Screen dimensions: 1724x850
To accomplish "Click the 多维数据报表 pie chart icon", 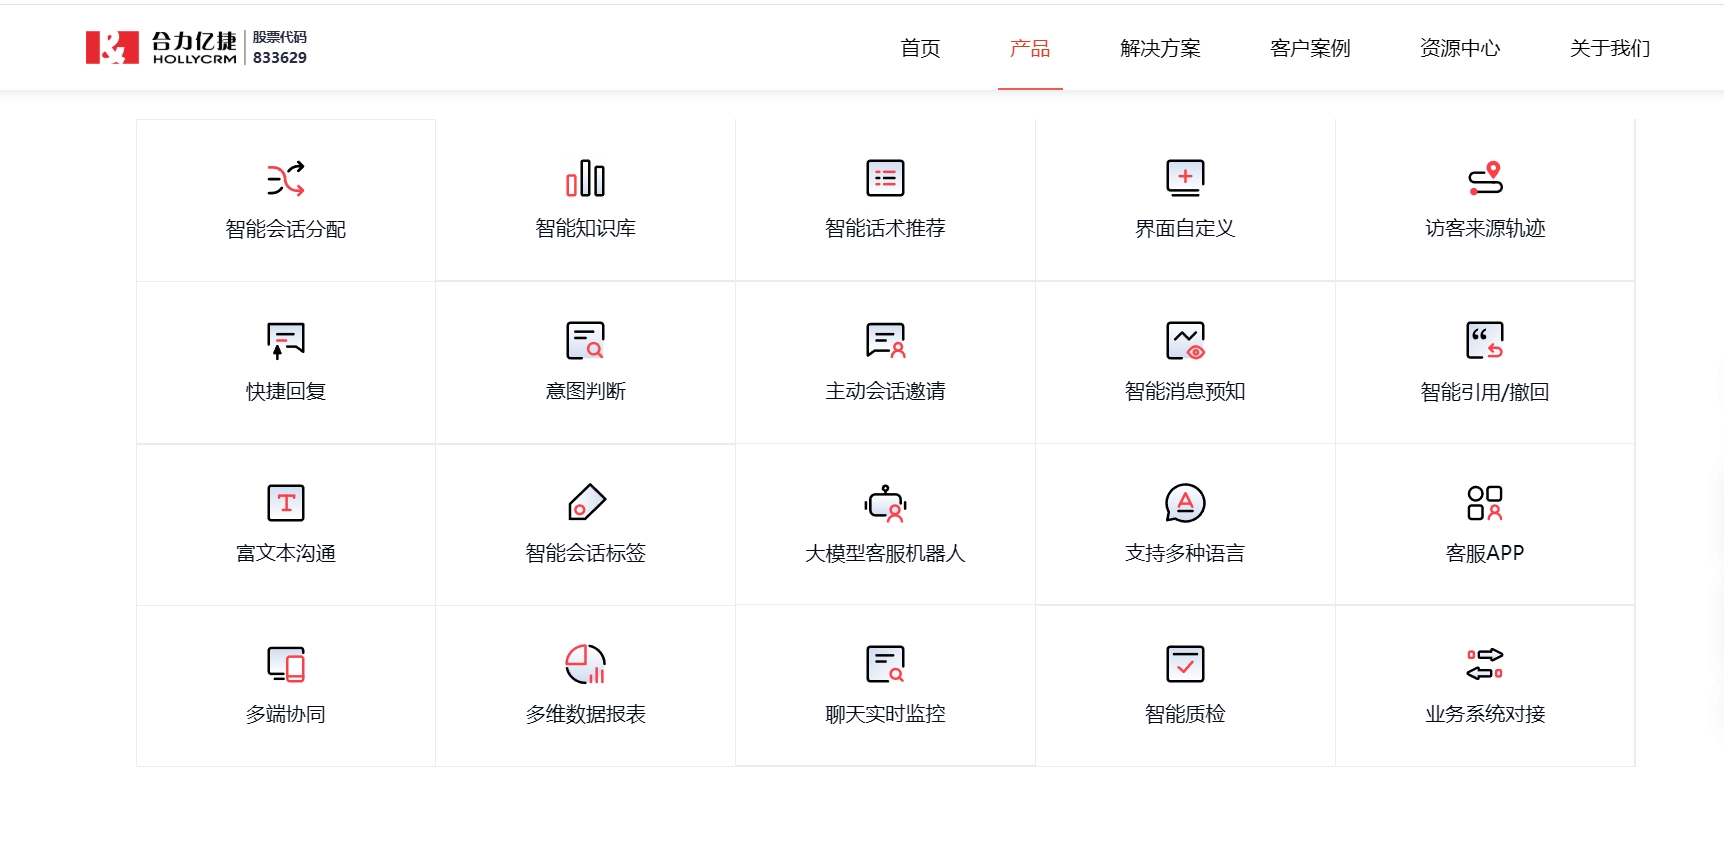I will tap(586, 664).
